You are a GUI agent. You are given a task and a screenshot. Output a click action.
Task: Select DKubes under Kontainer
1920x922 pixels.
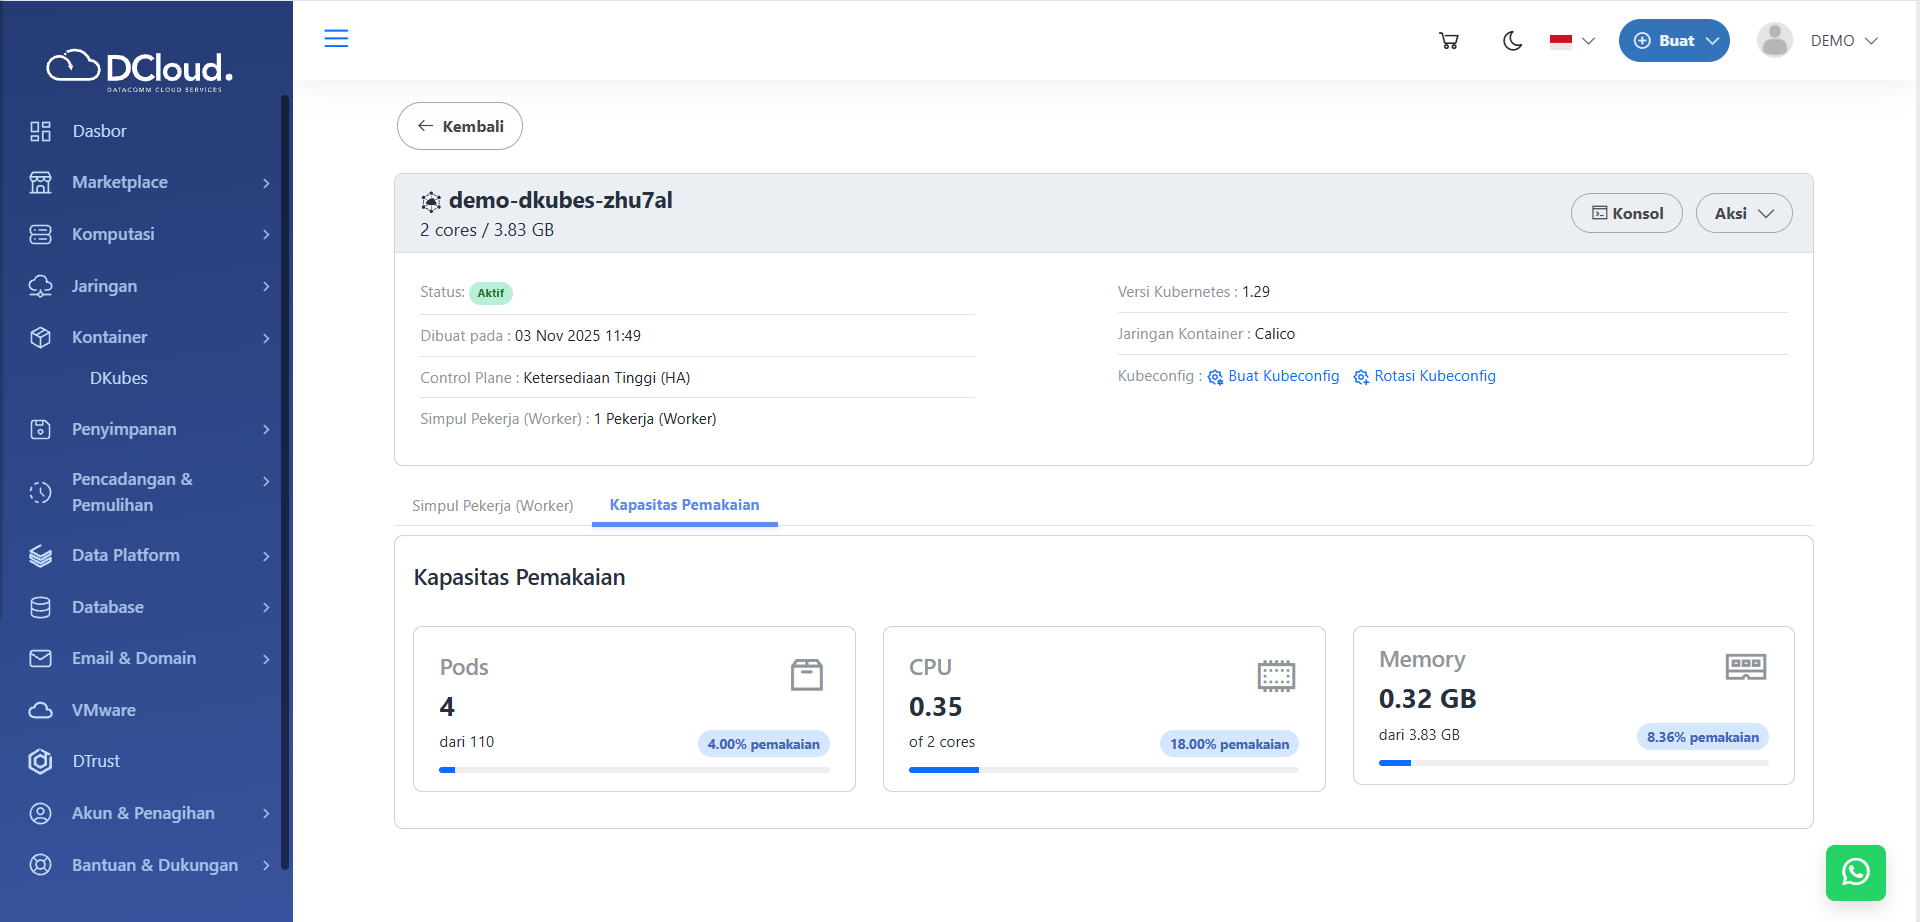coord(119,378)
